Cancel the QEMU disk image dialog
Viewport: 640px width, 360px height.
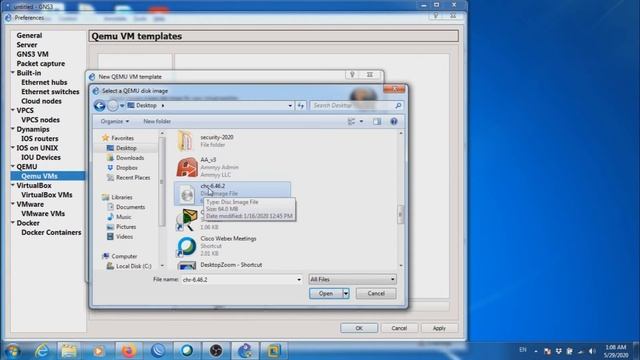pyautogui.click(x=376, y=293)
